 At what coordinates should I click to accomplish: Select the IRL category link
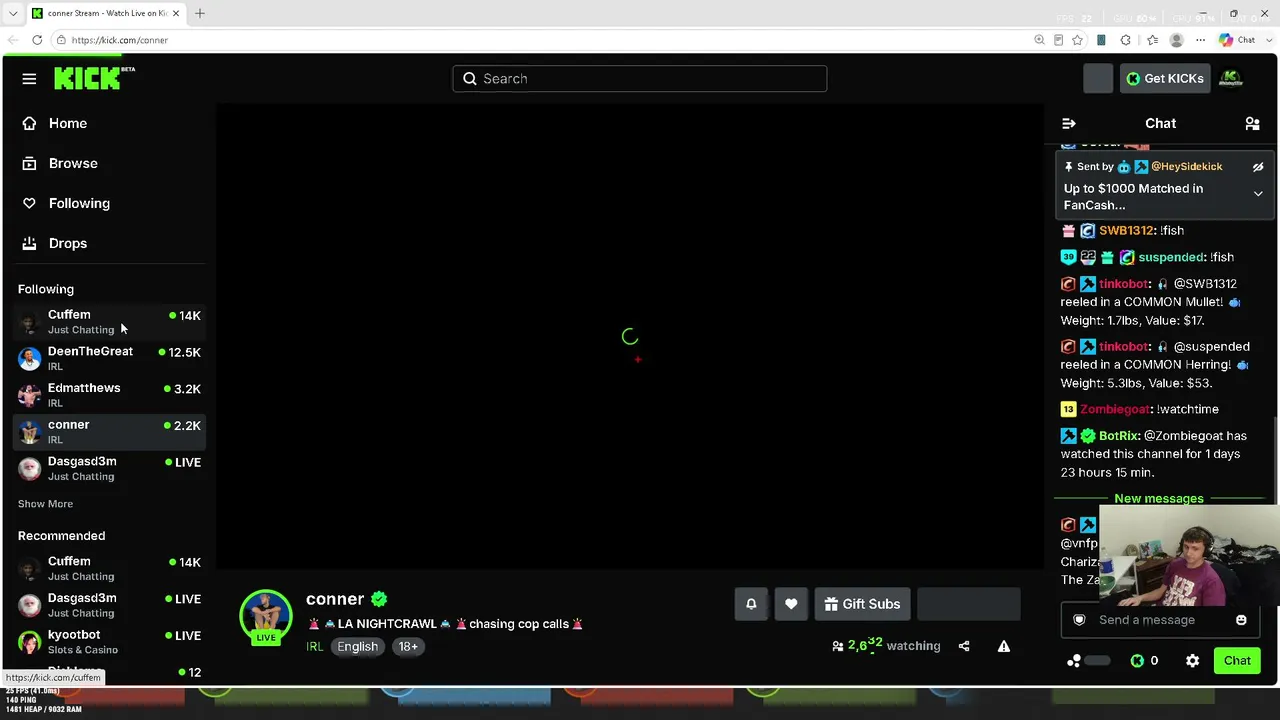pyautogui.click(x=314, y=647)
